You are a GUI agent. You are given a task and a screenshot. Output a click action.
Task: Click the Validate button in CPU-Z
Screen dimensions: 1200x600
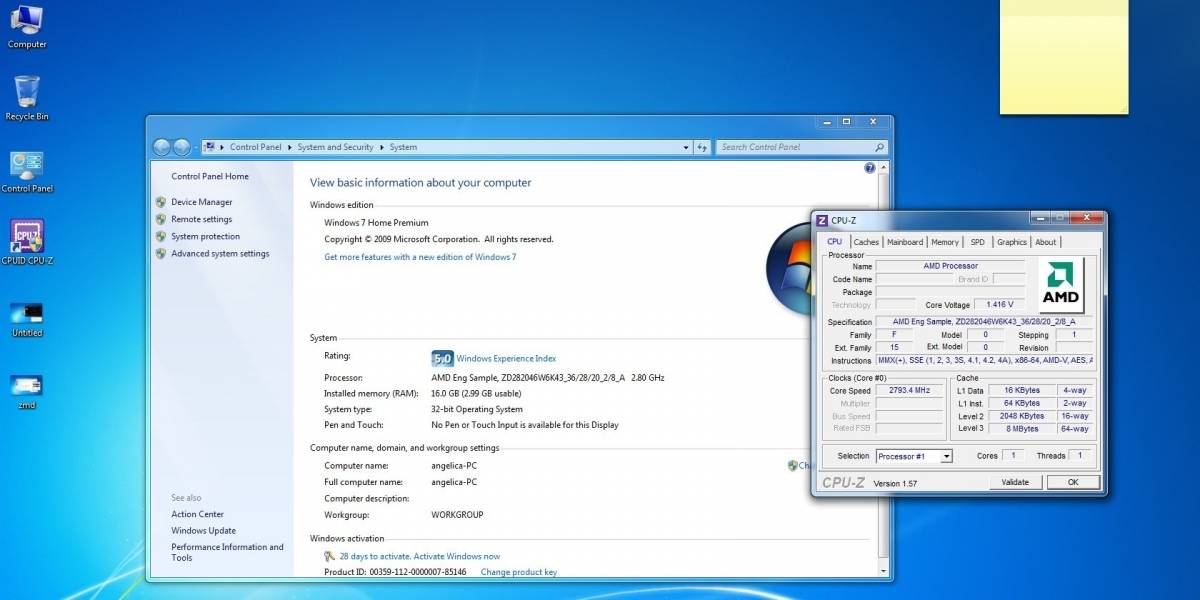[1015, 482]
